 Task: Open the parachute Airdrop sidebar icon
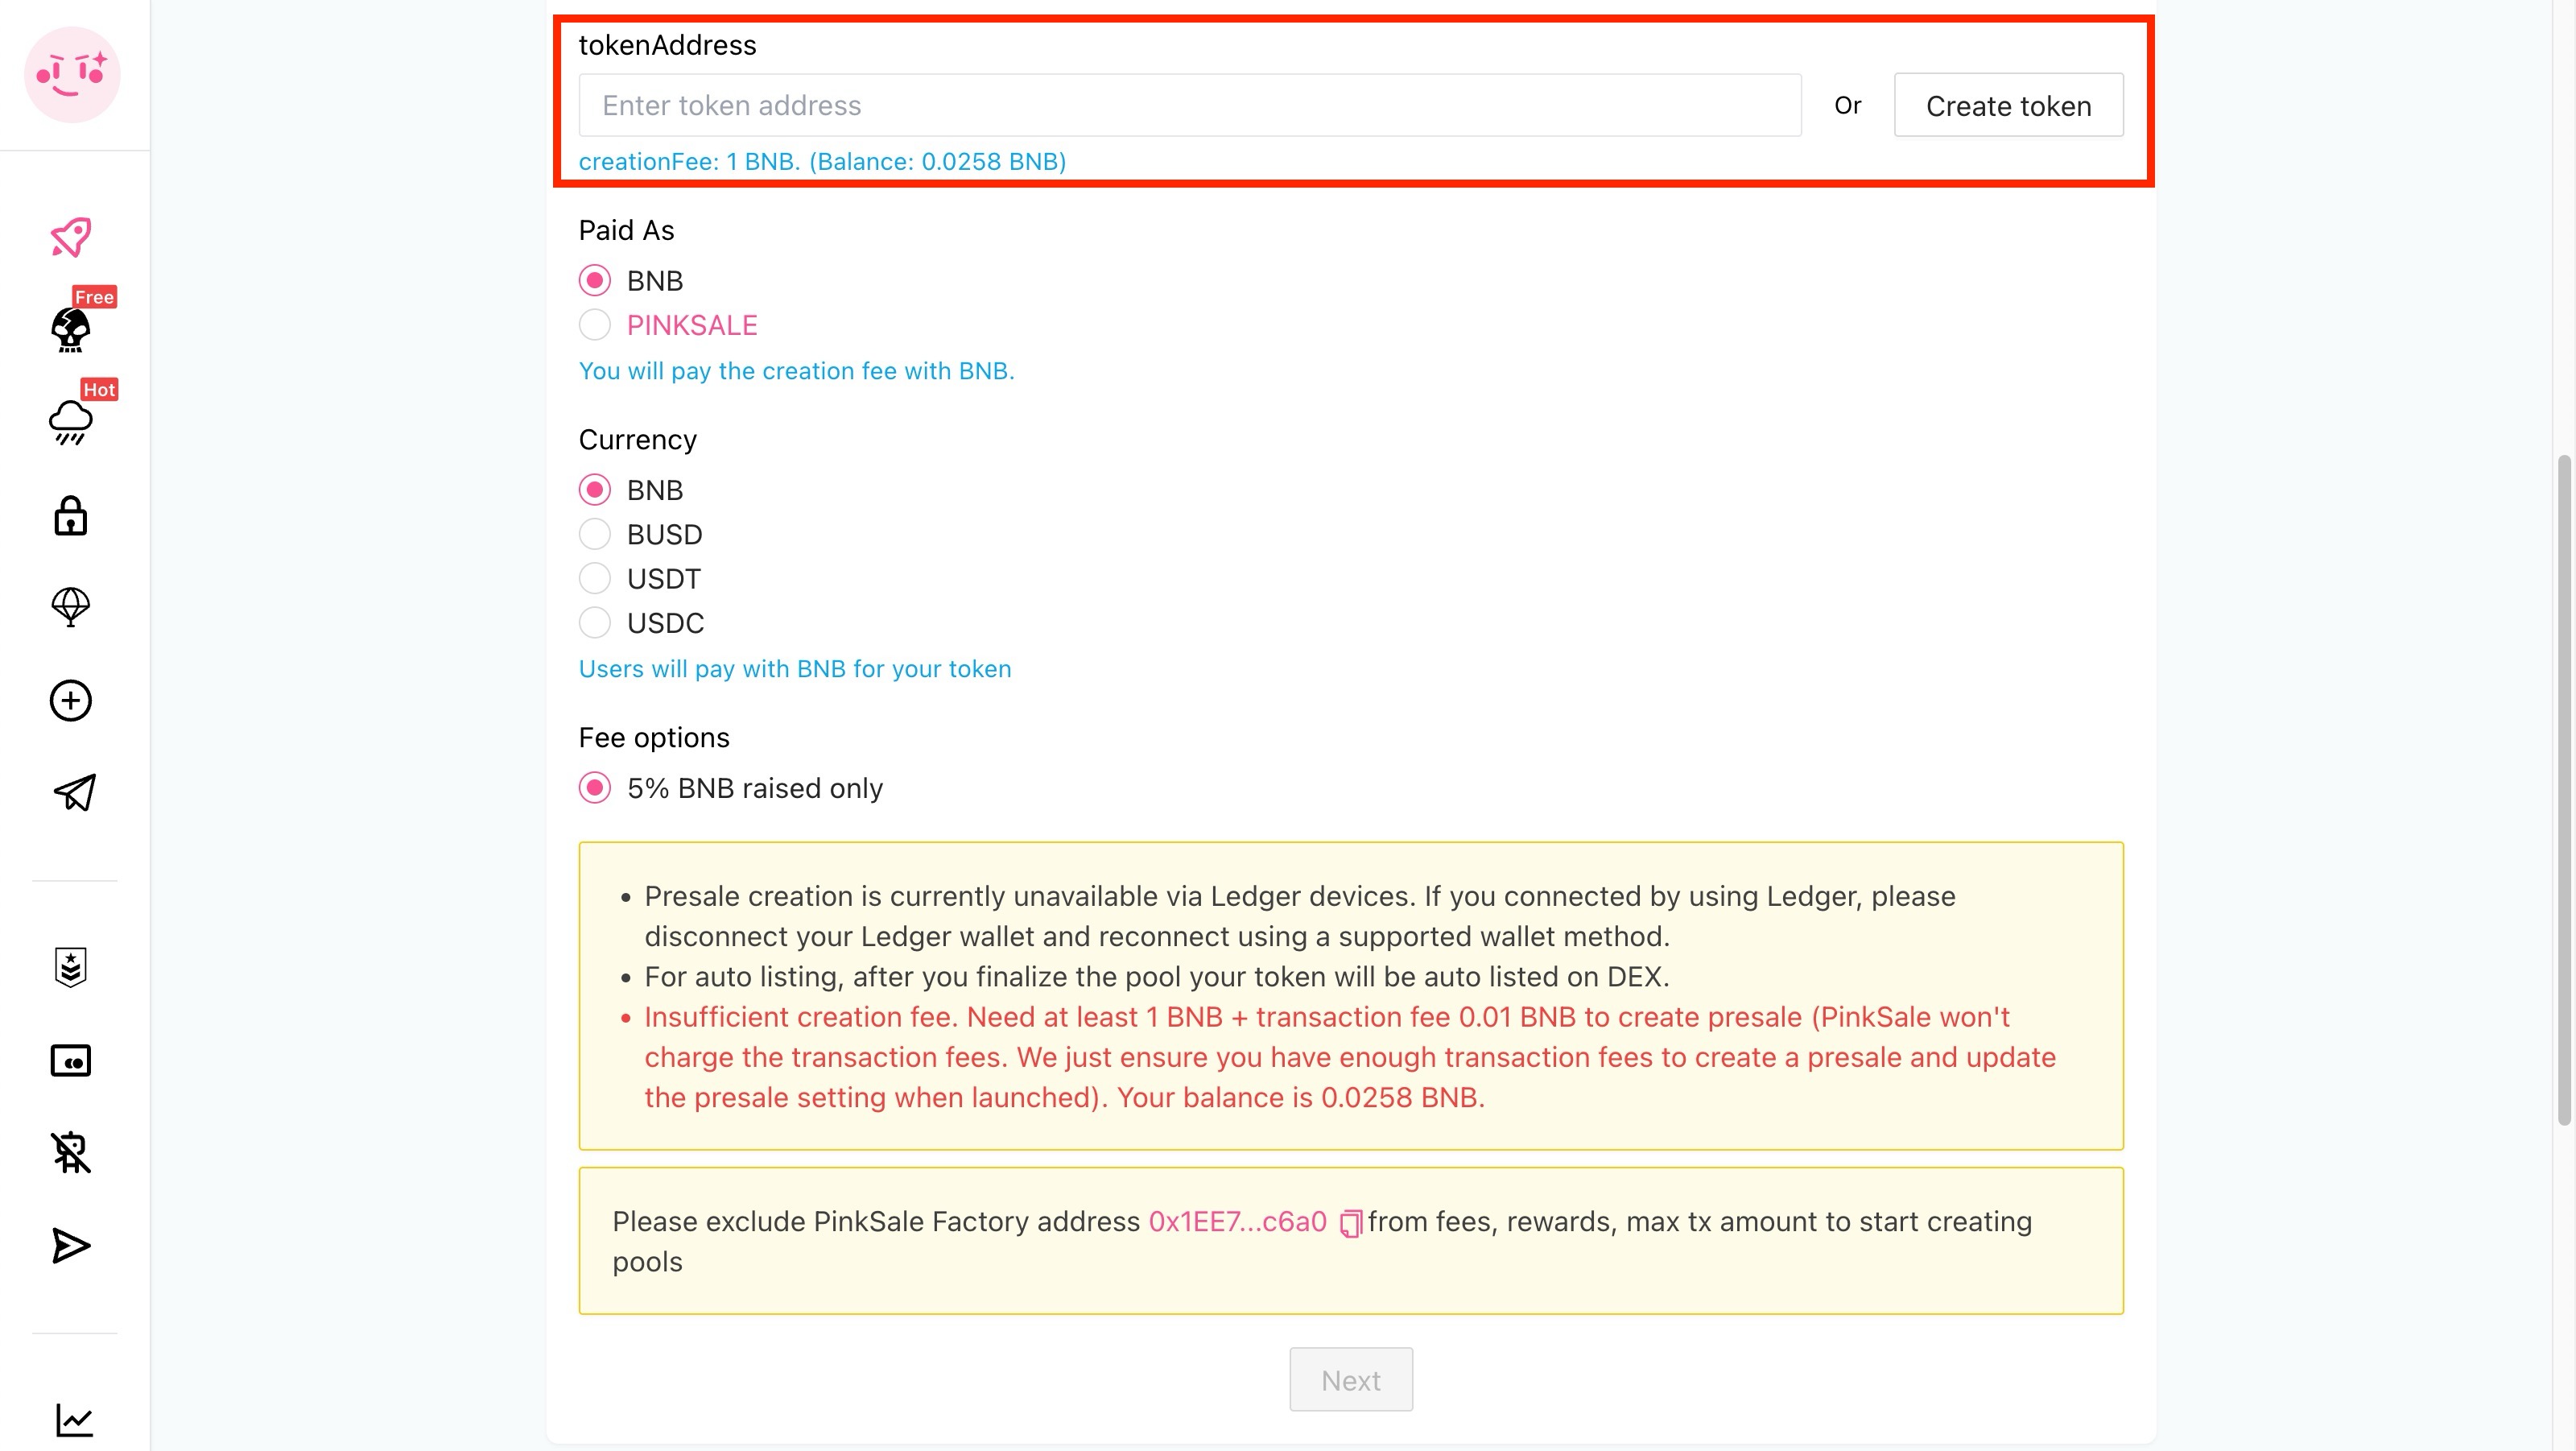(71, 607)
